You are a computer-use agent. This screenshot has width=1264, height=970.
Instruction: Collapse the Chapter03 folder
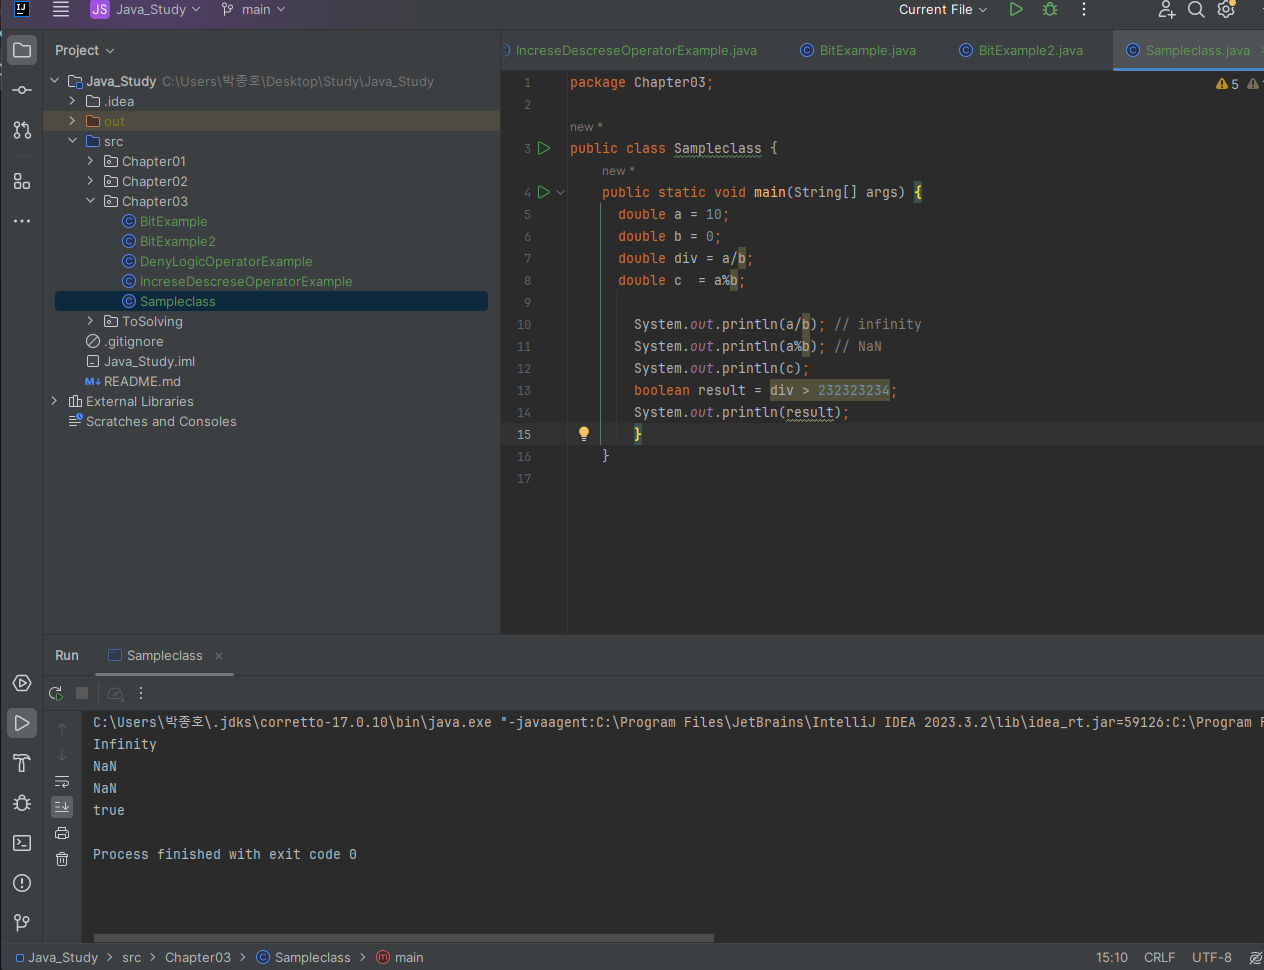point(90,201)
